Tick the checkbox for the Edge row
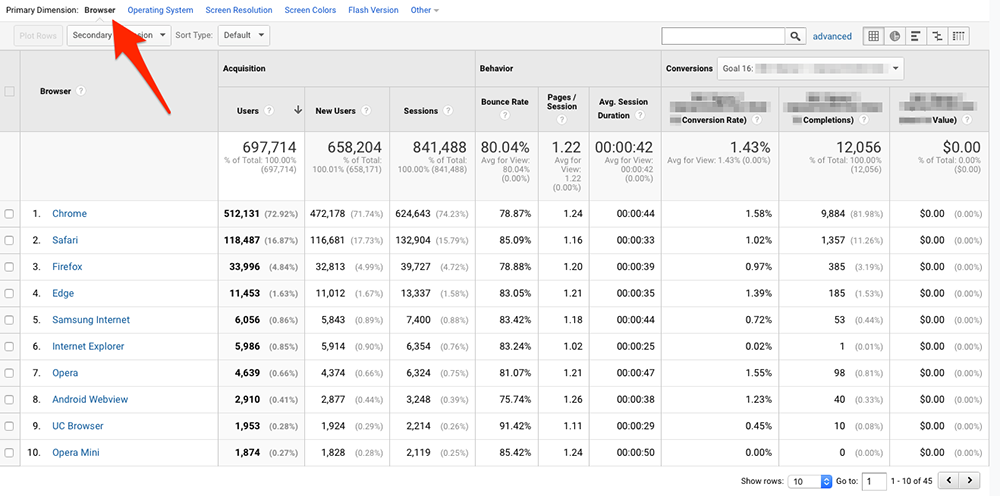This screenshot has height=496, width=1000. [10, 294]
